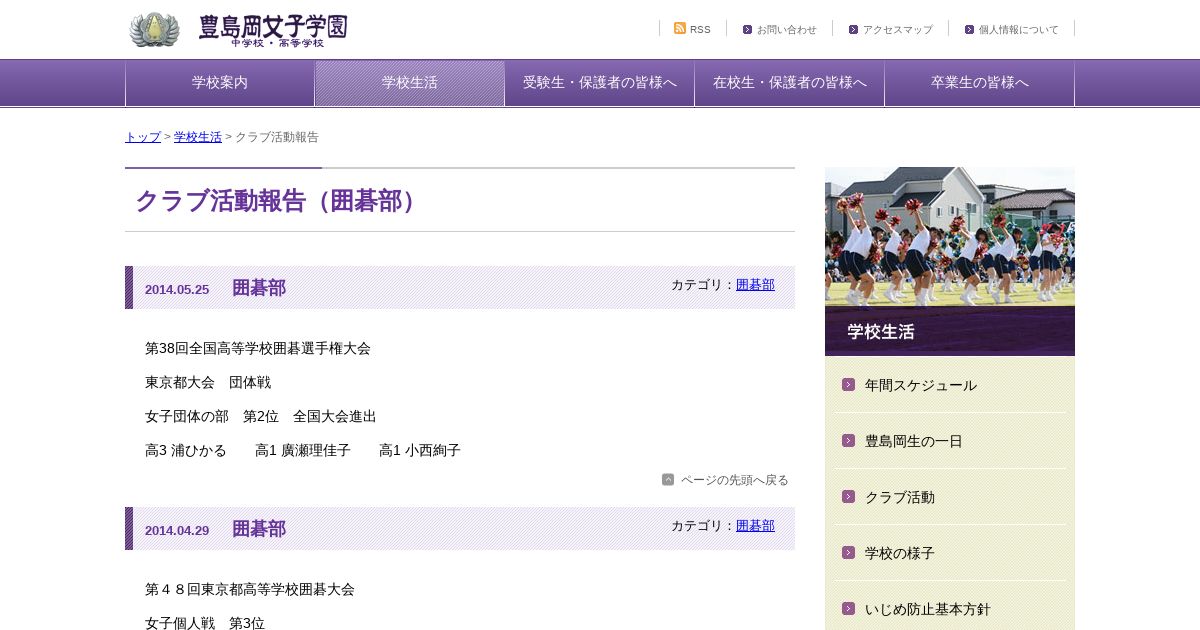Viewport: 1200px width, 630px height.
Task: Click text 第４８回東京都高等学校囲碁大会
Action: 250,590
